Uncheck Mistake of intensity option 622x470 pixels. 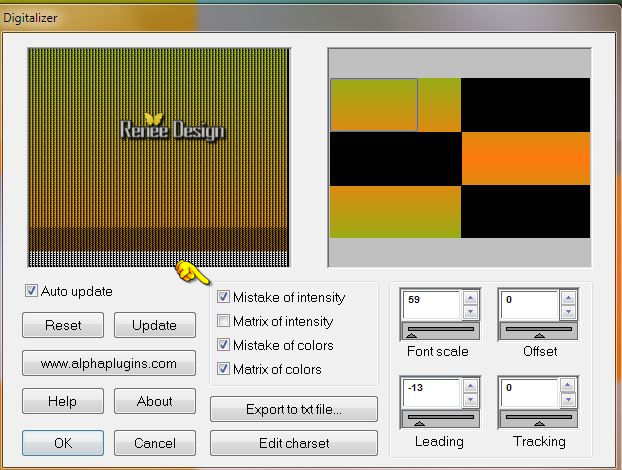point(223,297)
